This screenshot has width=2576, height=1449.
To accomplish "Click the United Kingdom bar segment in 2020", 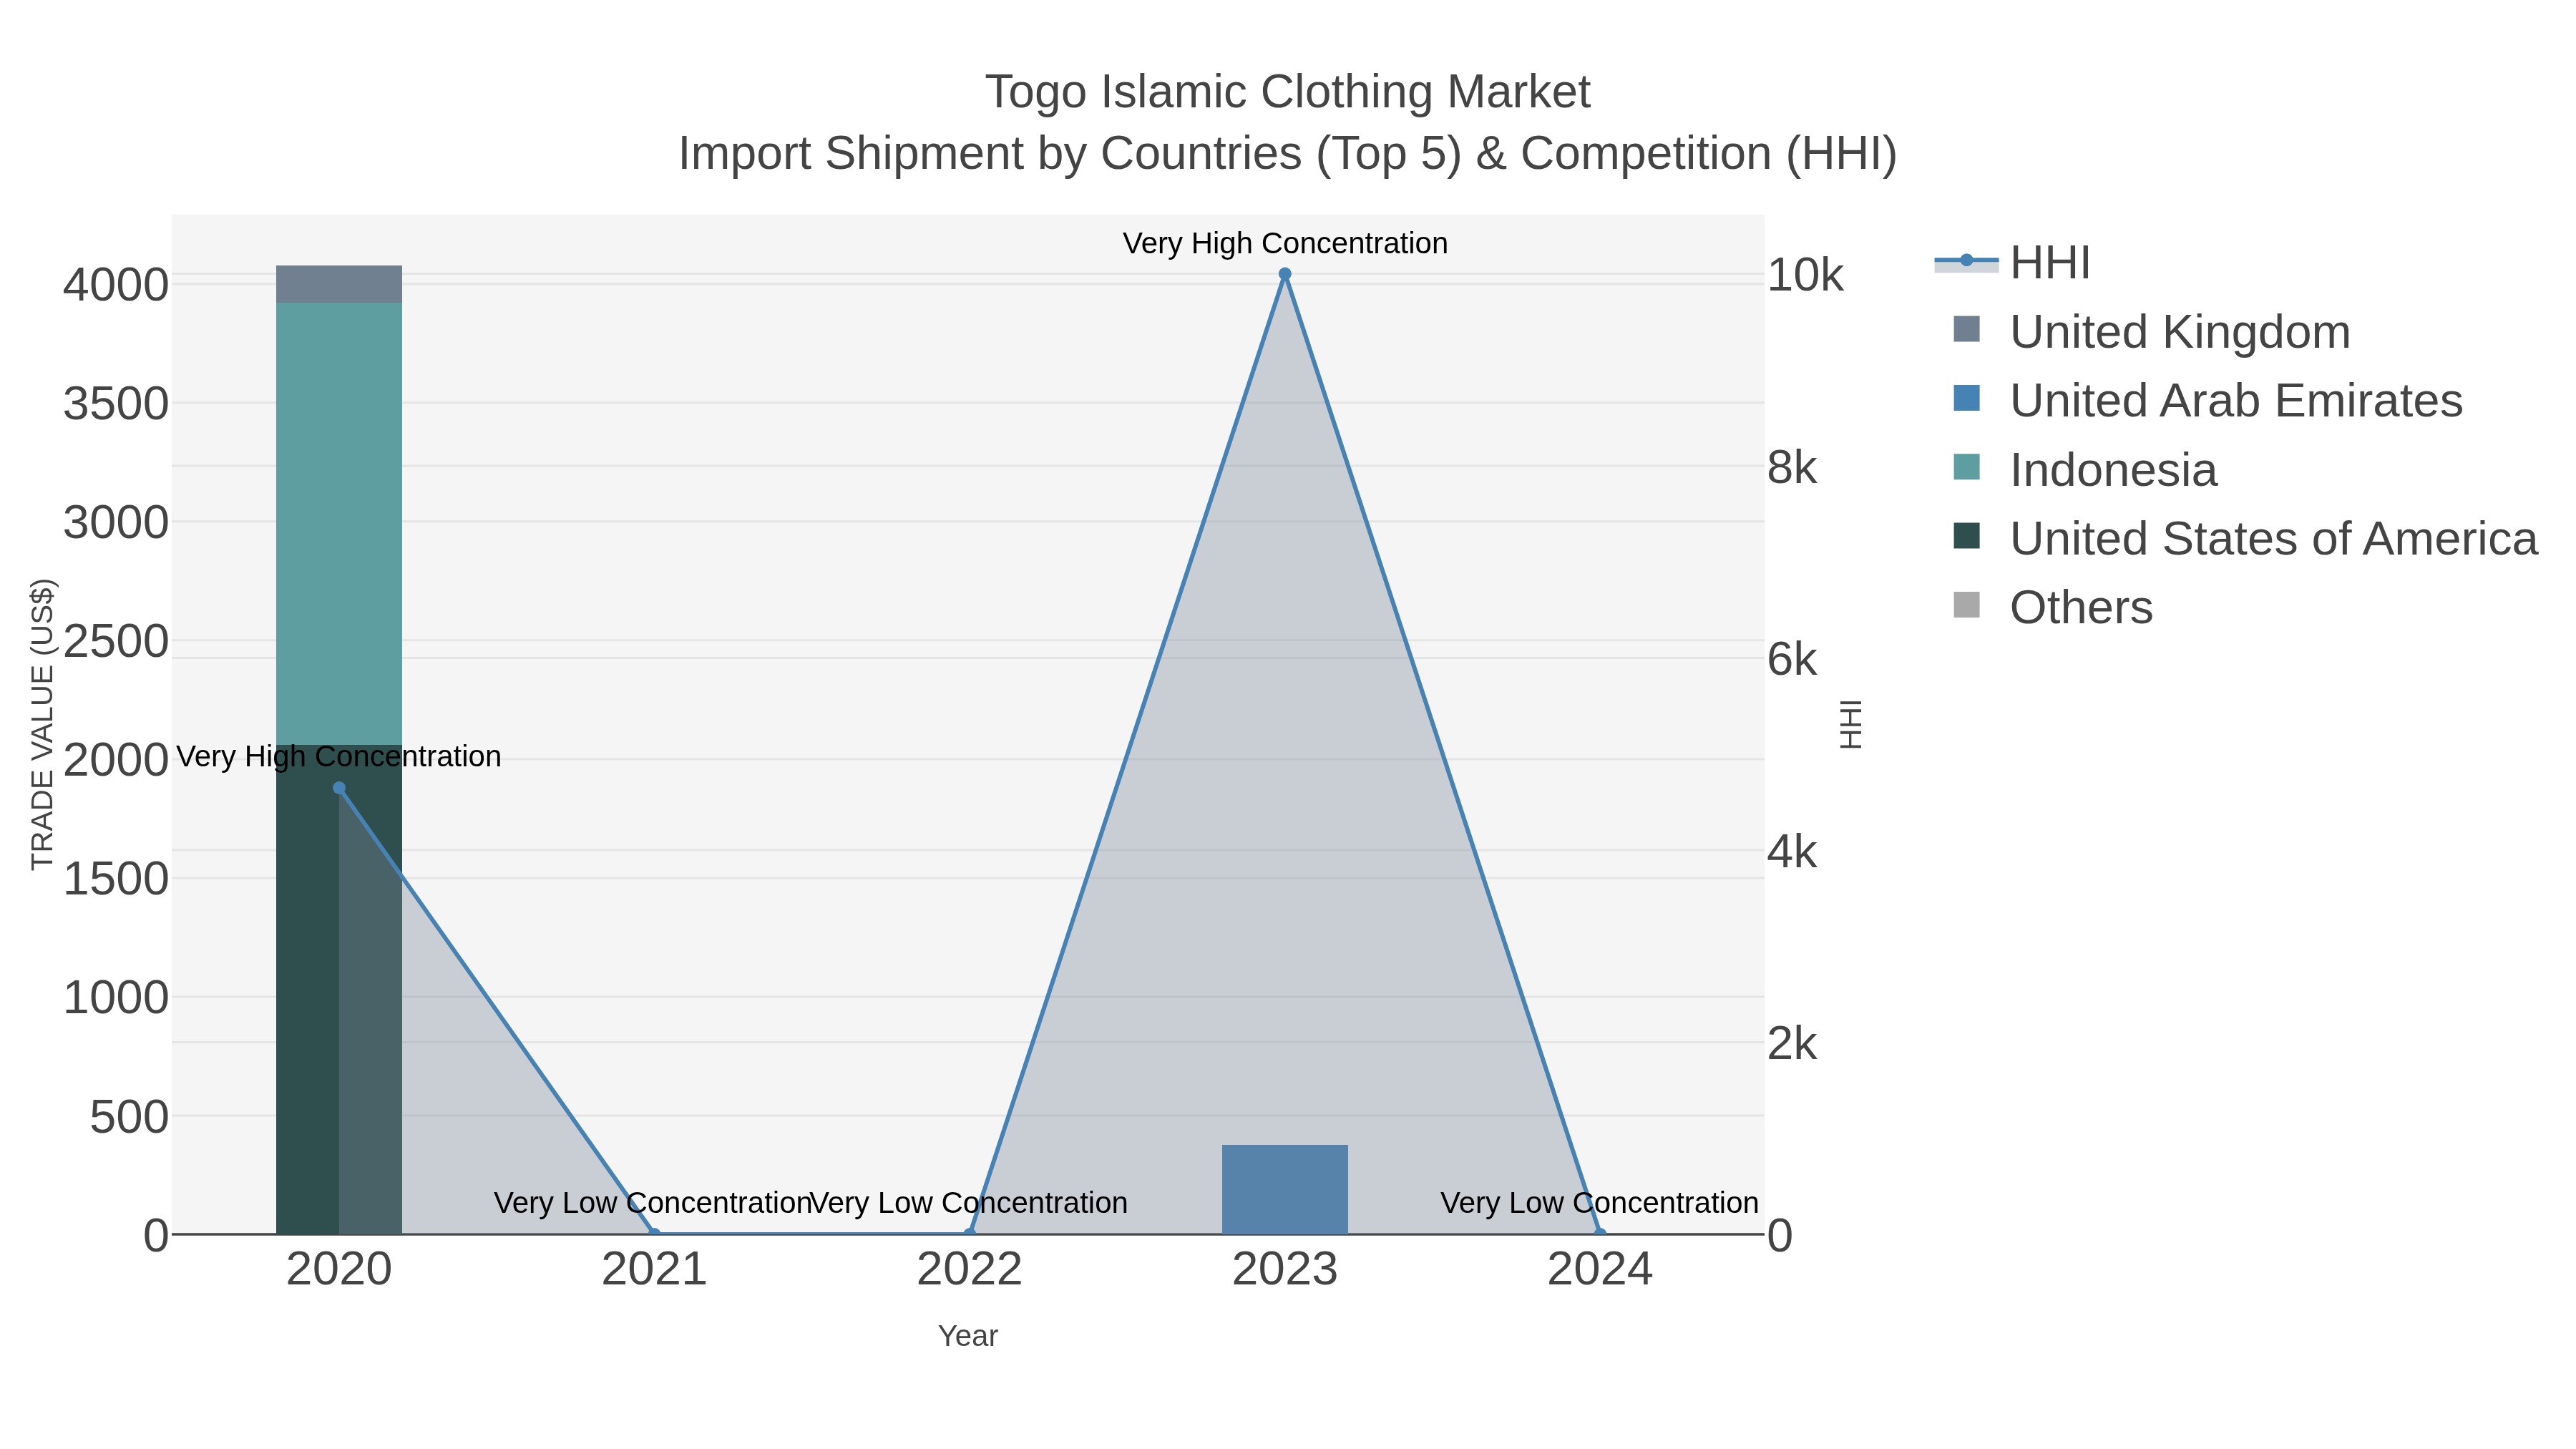I will 339,284.
